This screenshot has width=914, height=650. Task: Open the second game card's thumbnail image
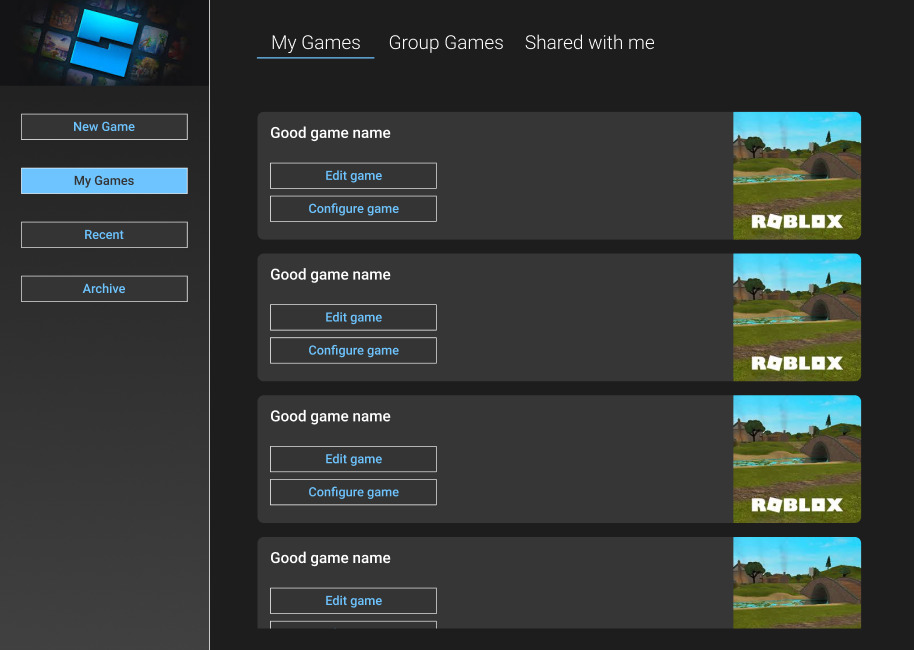tap(797, 317)
